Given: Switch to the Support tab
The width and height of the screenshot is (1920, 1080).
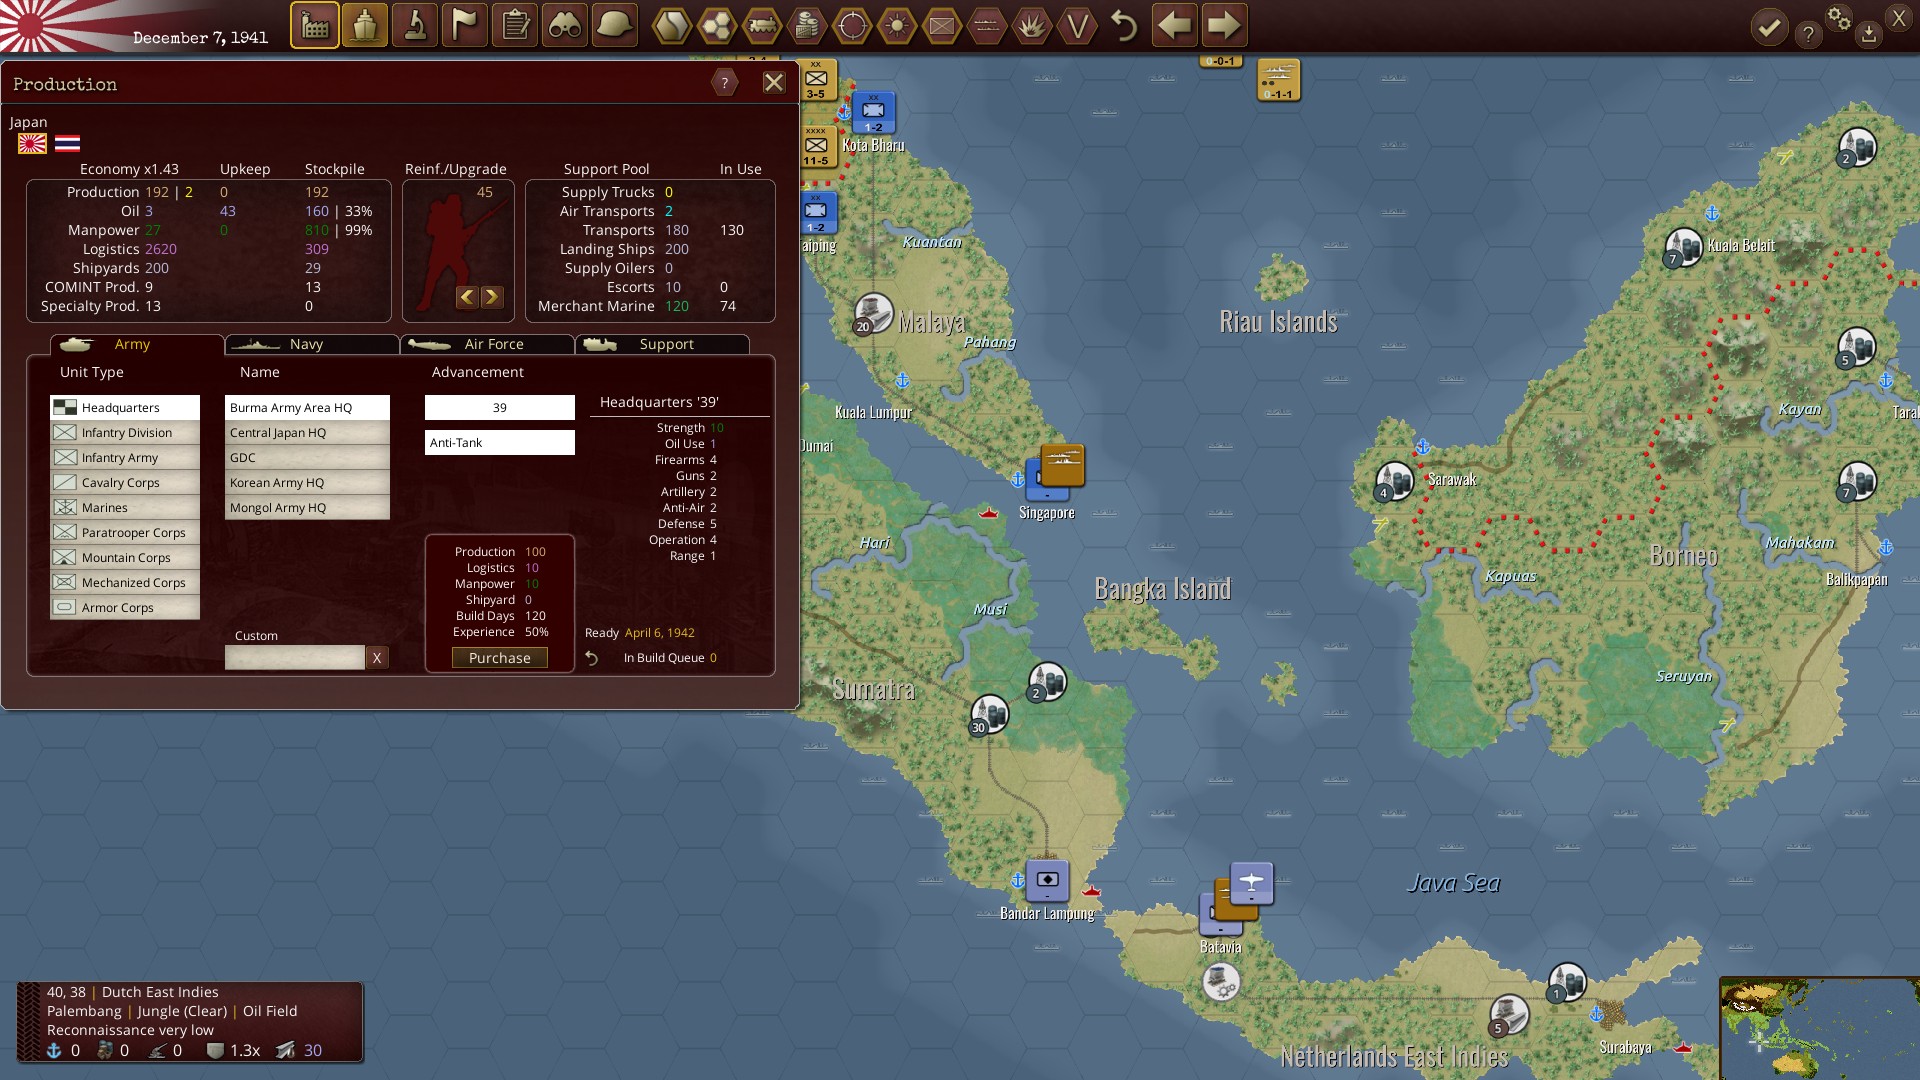Looking at the screenshot, I should [662, 344].
